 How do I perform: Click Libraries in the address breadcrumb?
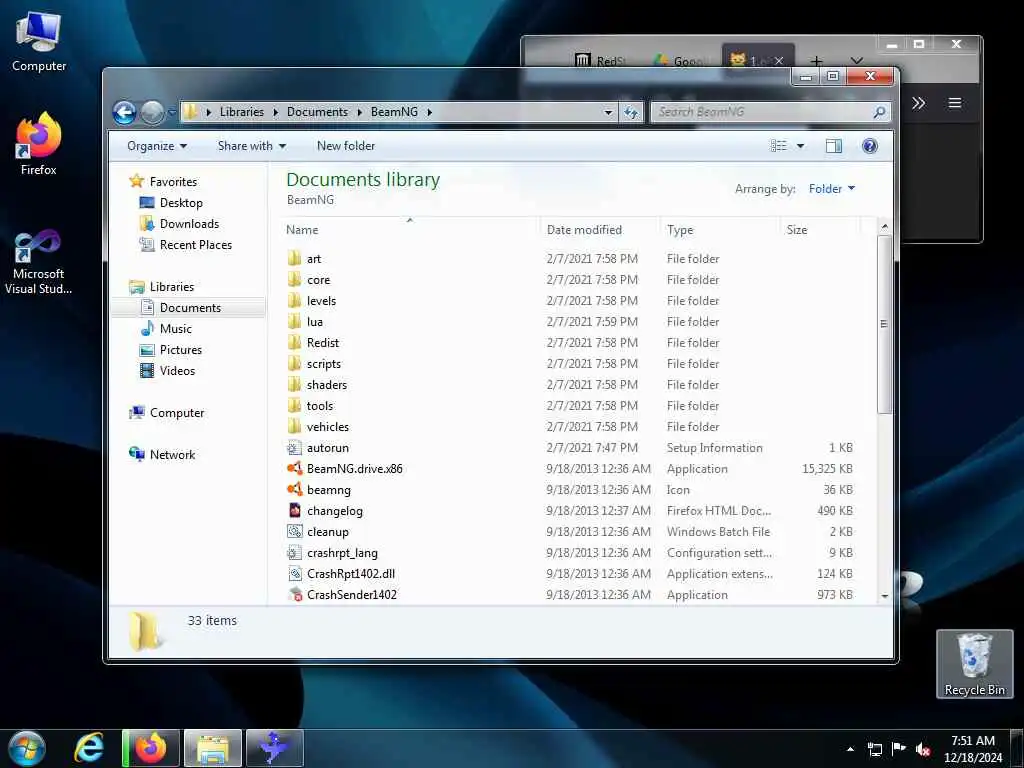tap(242, 112)
